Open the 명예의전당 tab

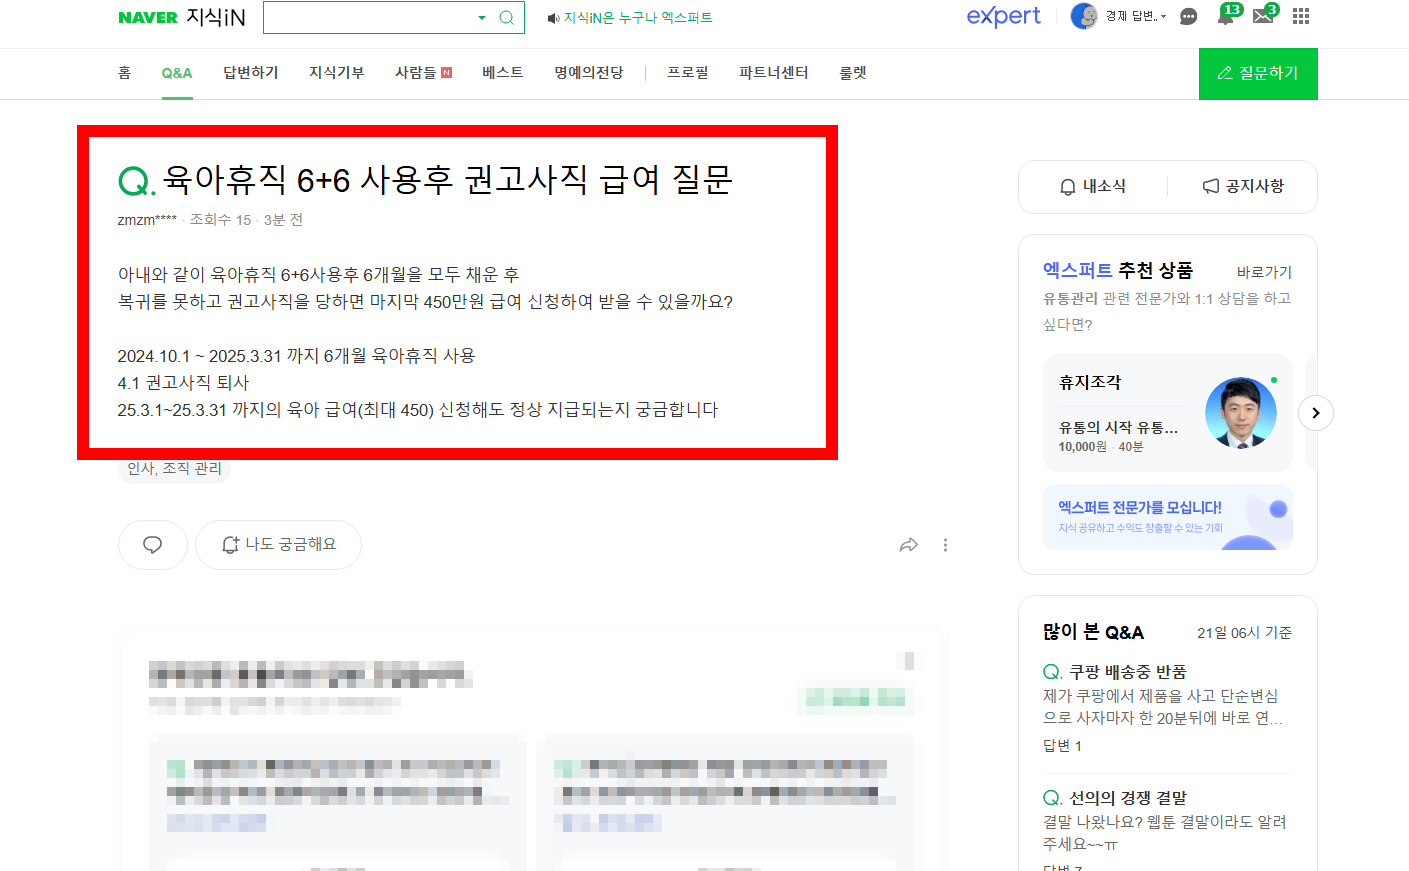pos(589,73)
